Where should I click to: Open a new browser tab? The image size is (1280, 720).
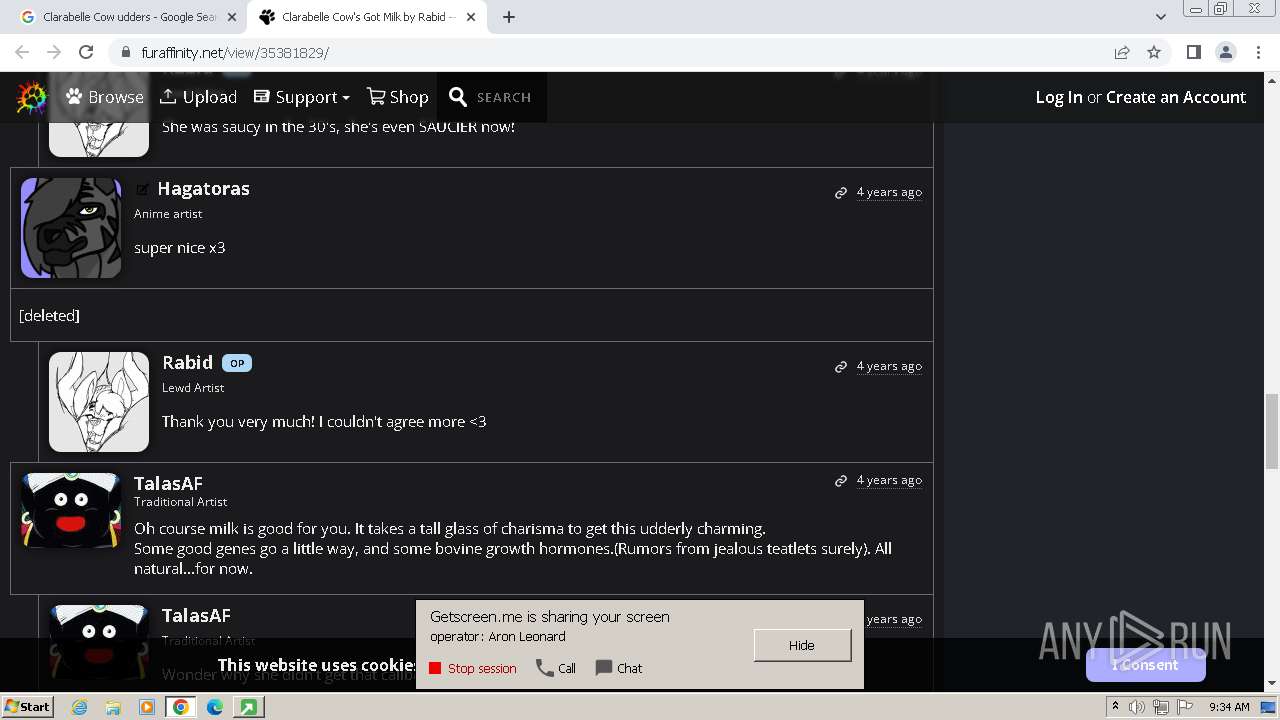(x=509, y=17)
